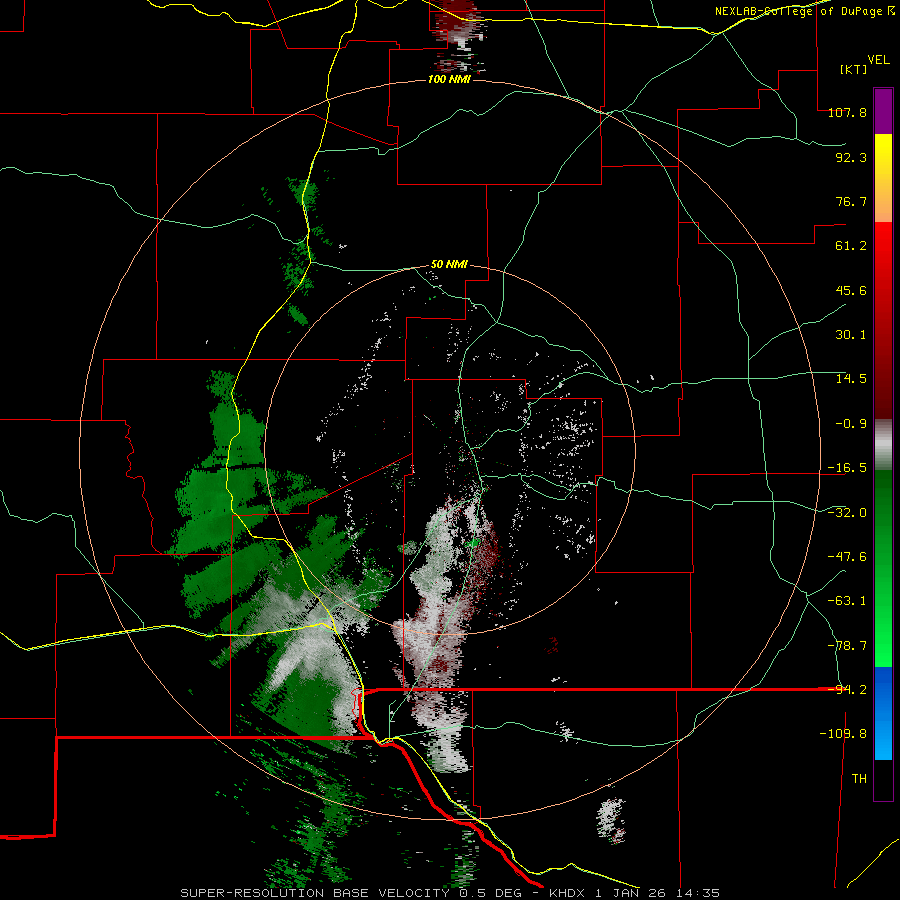Click the yellow-orange segment of the color bar
Screen dimensions: 900x900
pos(883,178)
